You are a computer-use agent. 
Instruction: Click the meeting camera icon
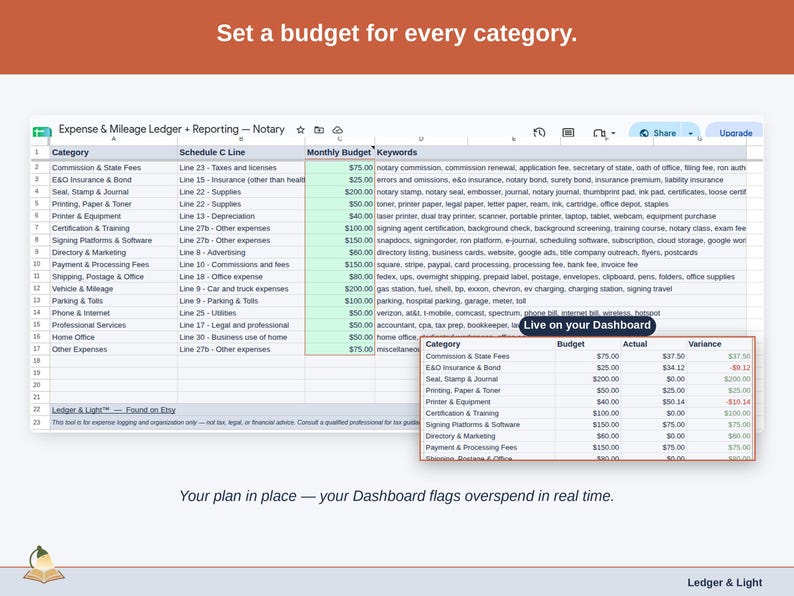[x=599, y=133]
